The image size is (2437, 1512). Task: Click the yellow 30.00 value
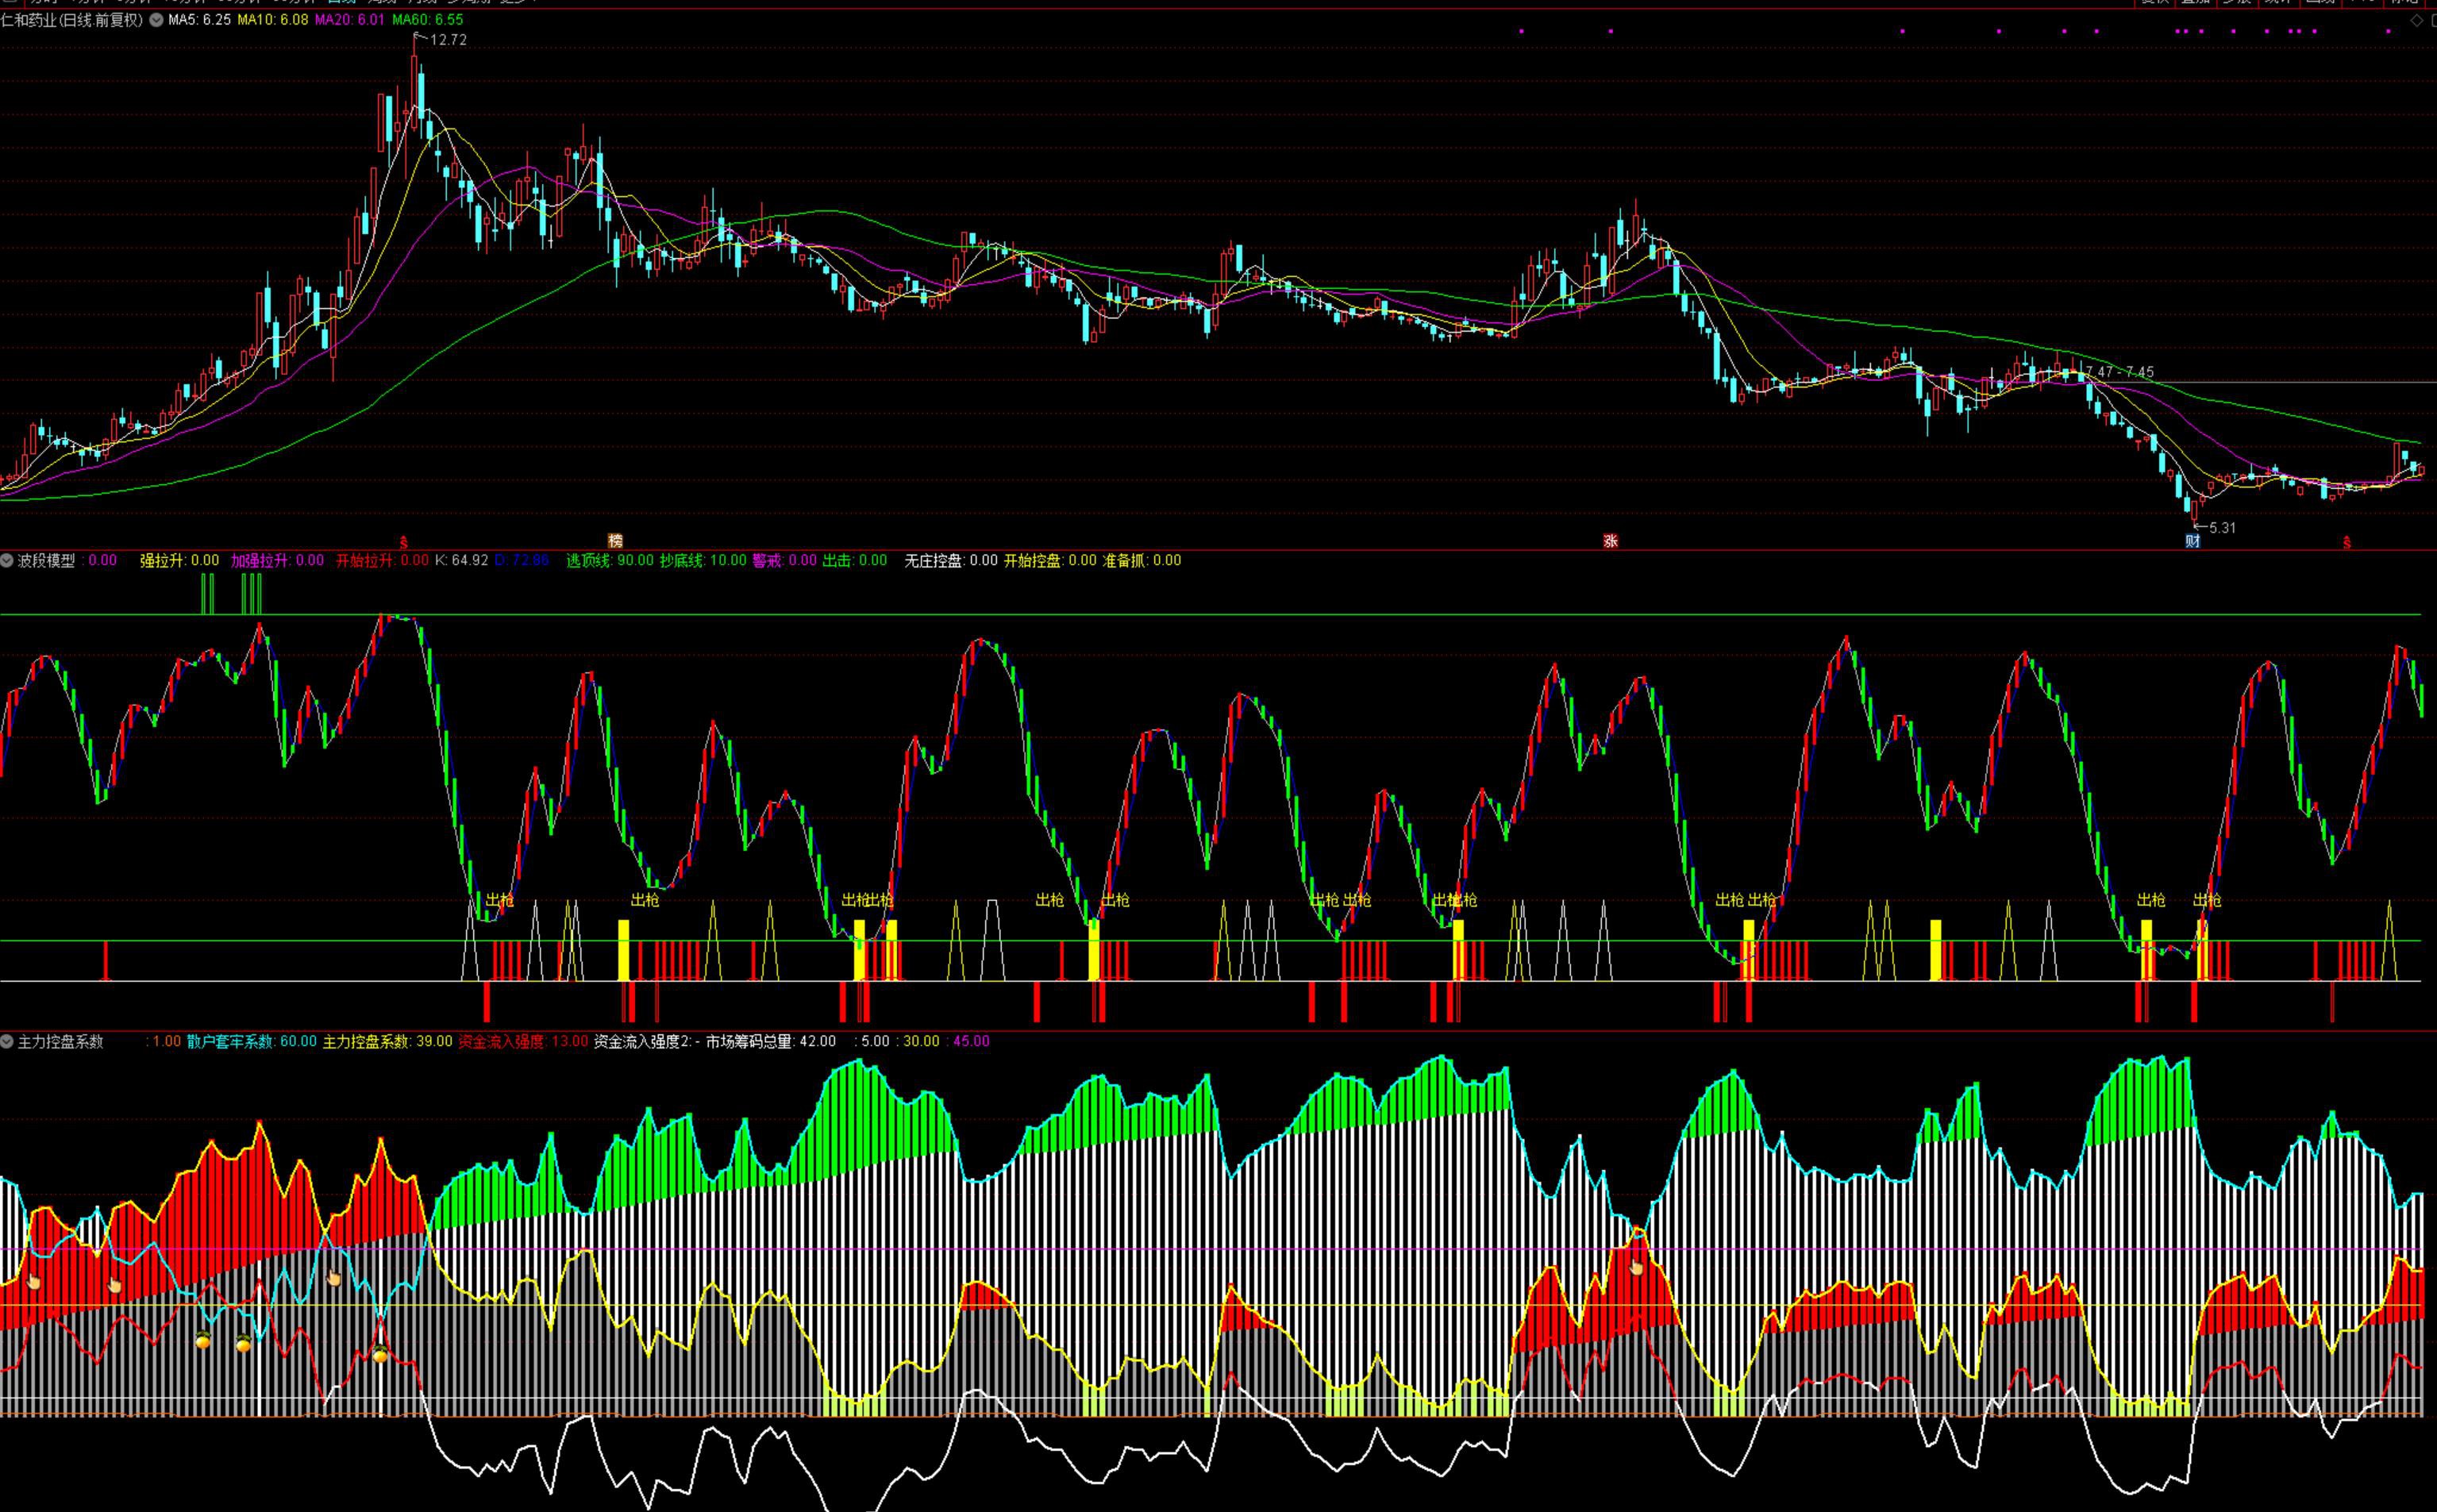click(x=922, y=1042)
